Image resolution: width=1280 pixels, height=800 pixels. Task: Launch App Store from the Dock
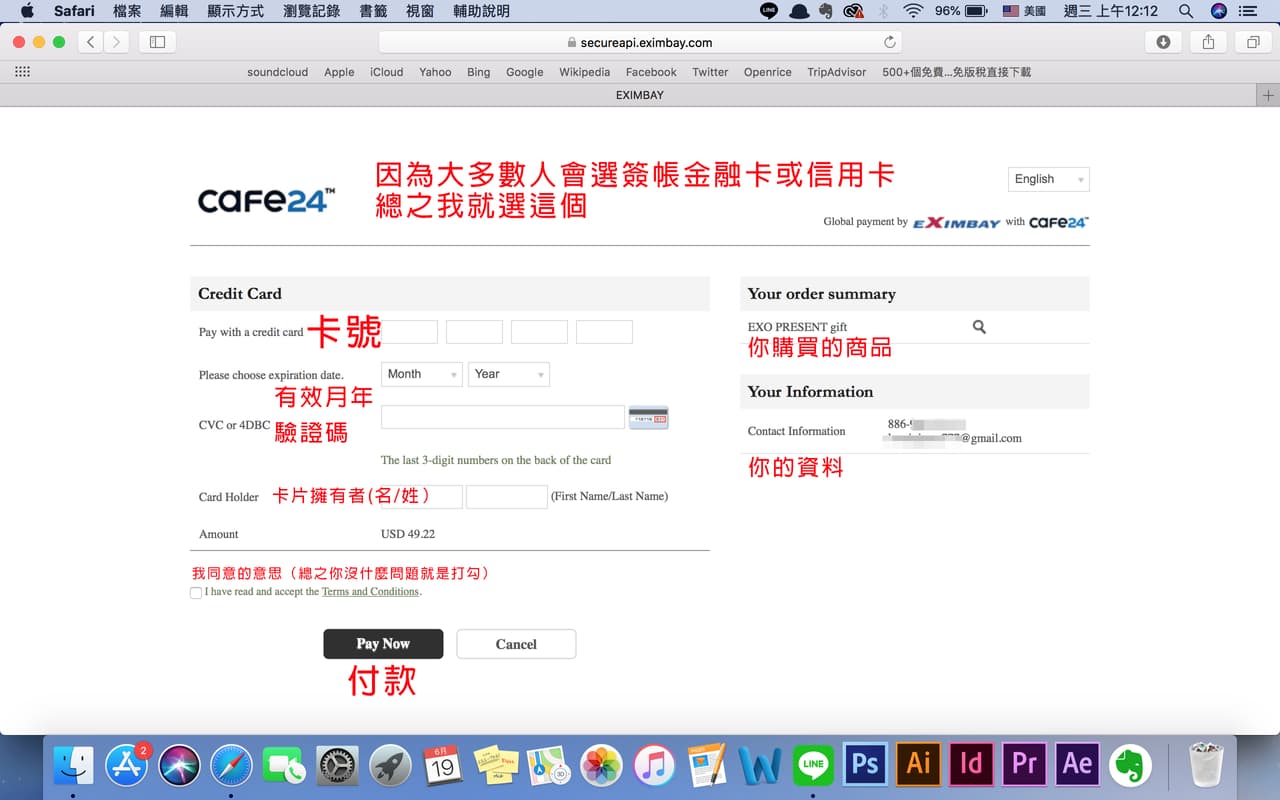127,766
